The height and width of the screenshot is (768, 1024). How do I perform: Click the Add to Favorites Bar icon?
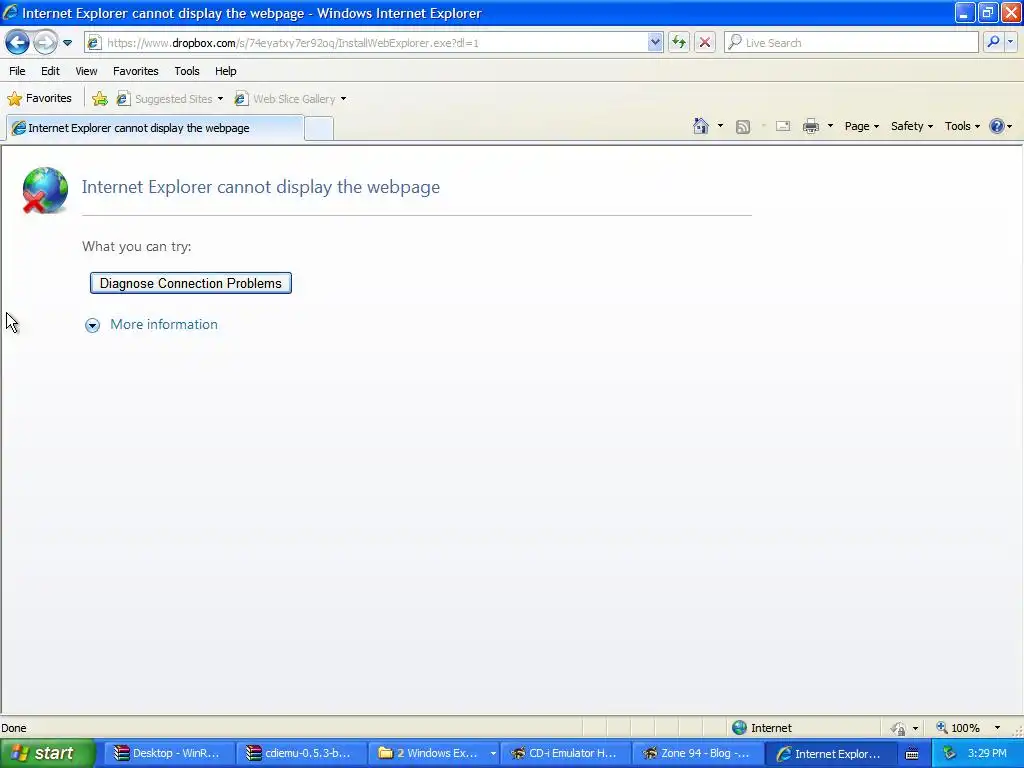tap(100, 99)
